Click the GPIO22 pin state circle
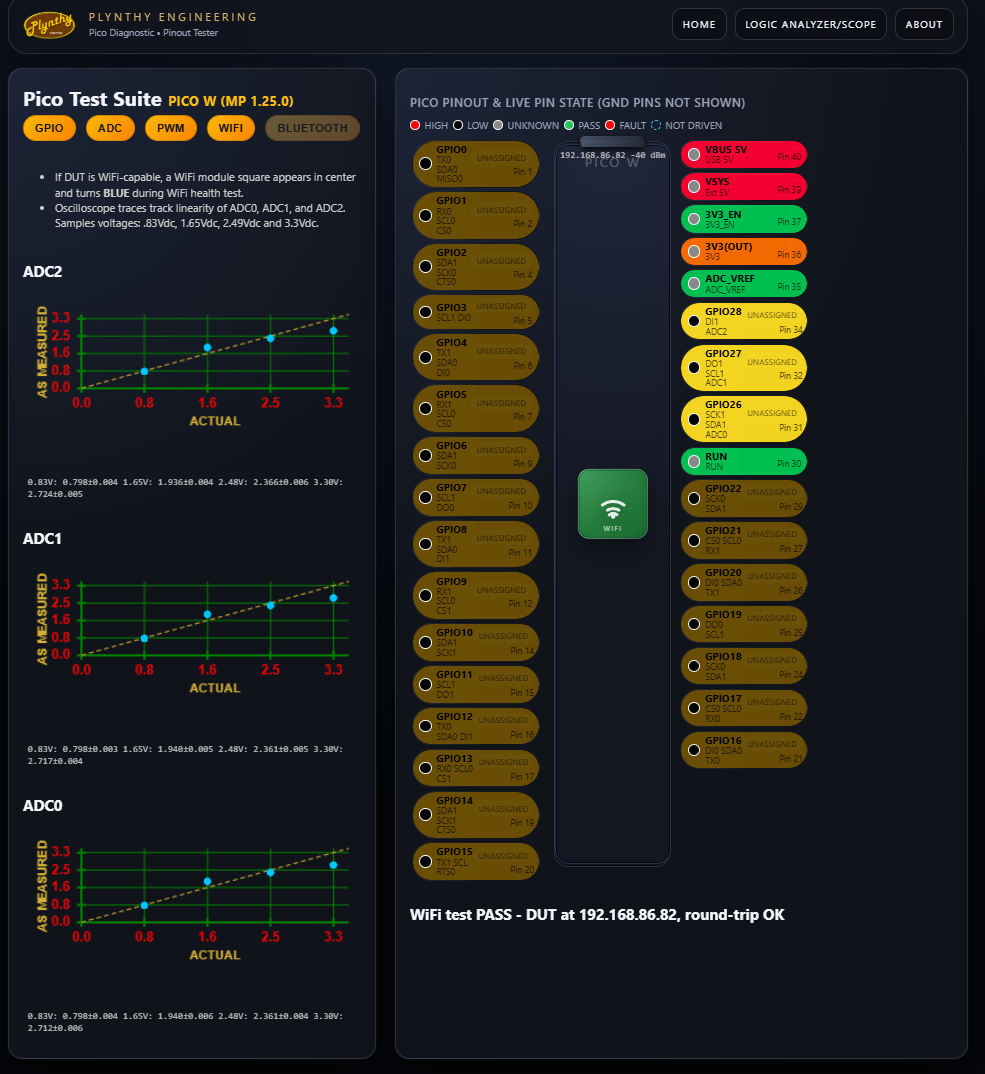The width and height of the screenshot is (985, 1074). tap(694, 499)
